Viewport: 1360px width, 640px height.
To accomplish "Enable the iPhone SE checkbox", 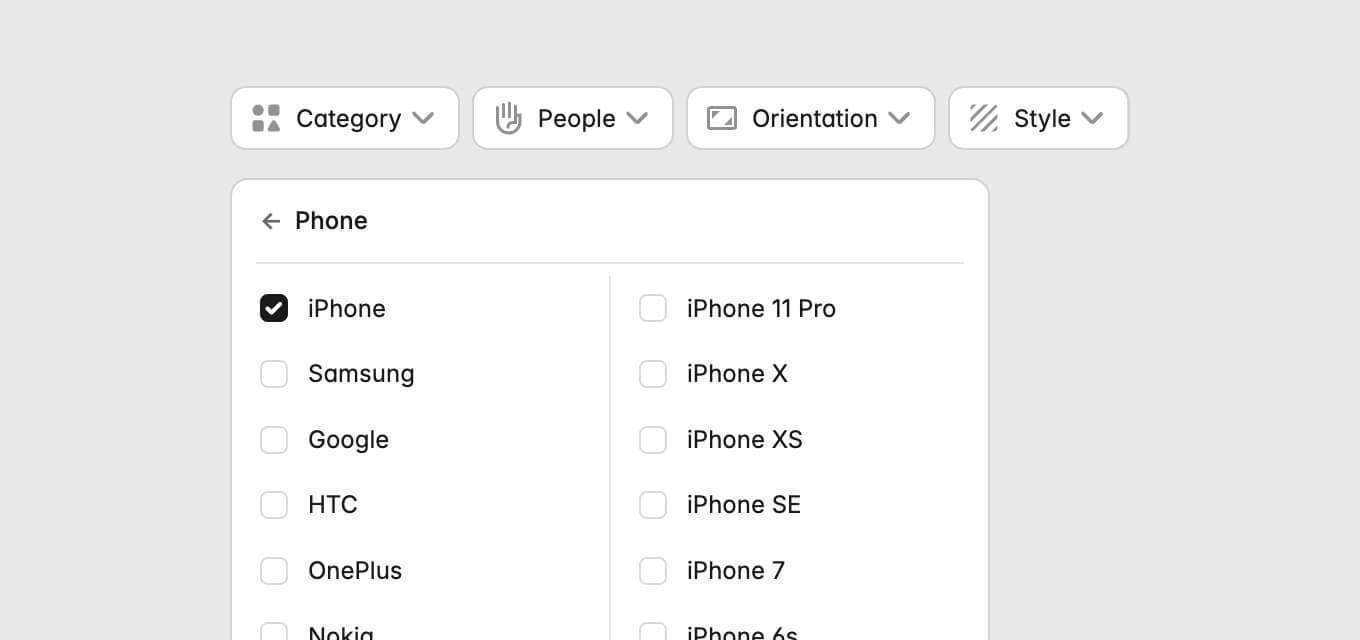I will (653, 505).
